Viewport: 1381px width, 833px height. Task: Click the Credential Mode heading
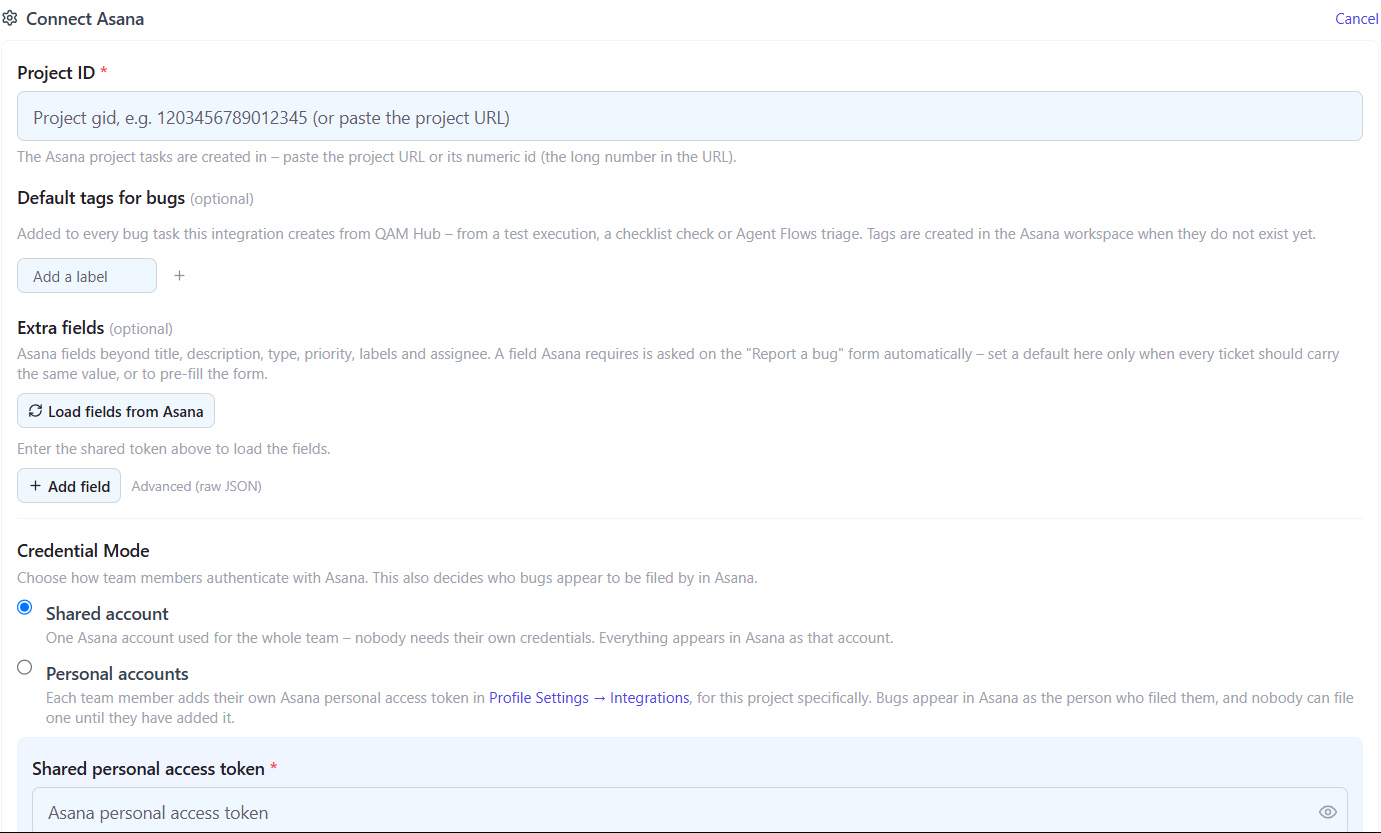83,551
